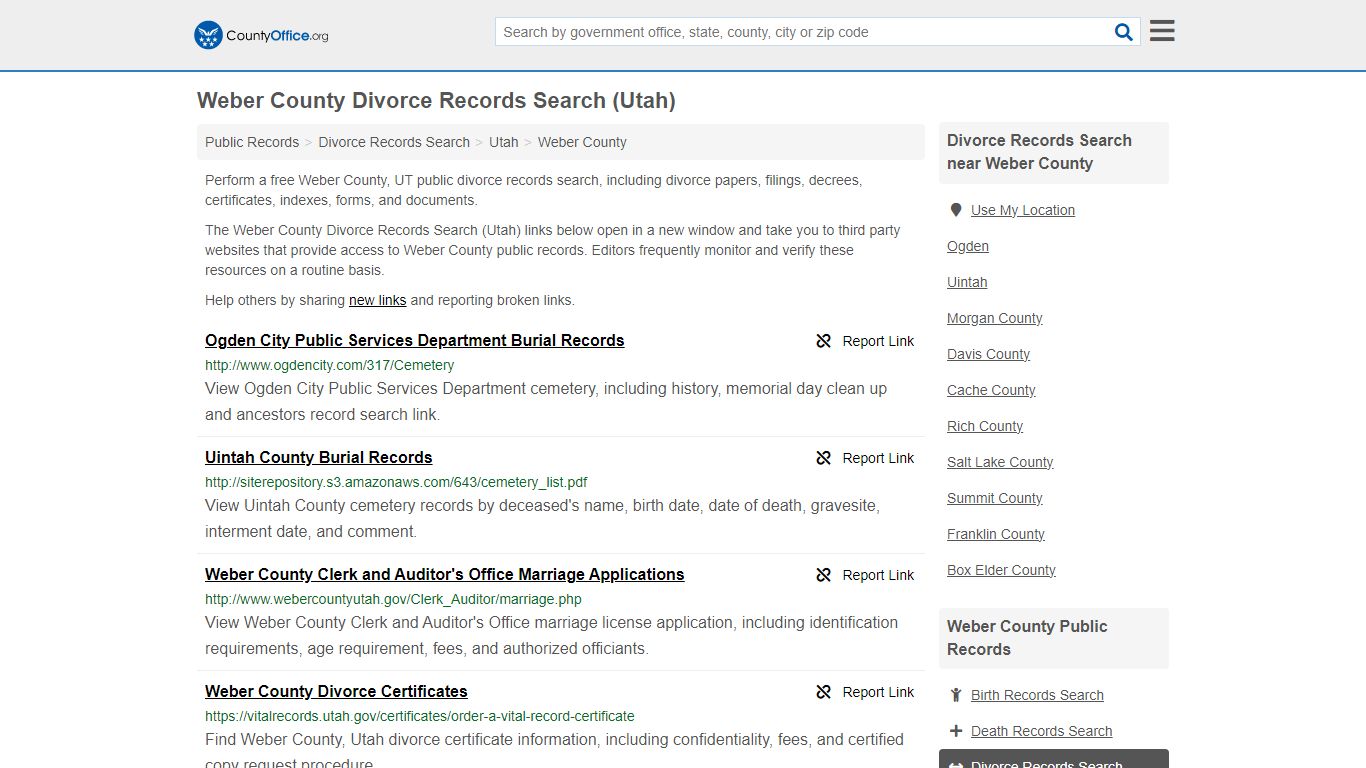Open the Weber County breadcrumb link
This screenshot has height=768, width=1366.
tap(582, 142)
